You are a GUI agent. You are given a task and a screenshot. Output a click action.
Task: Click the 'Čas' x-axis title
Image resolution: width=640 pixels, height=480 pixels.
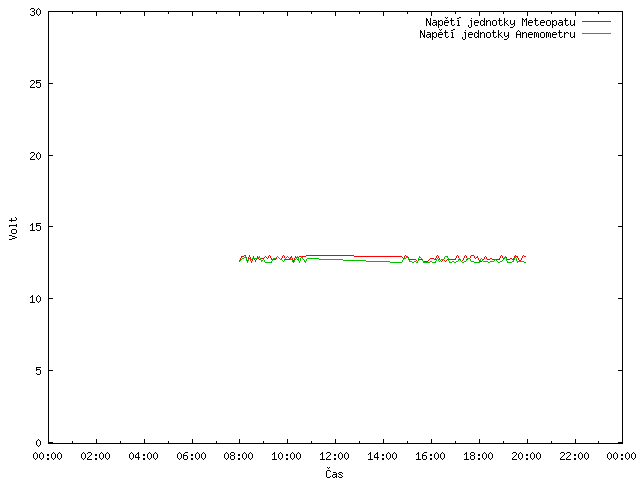click(x=334, y=473)
